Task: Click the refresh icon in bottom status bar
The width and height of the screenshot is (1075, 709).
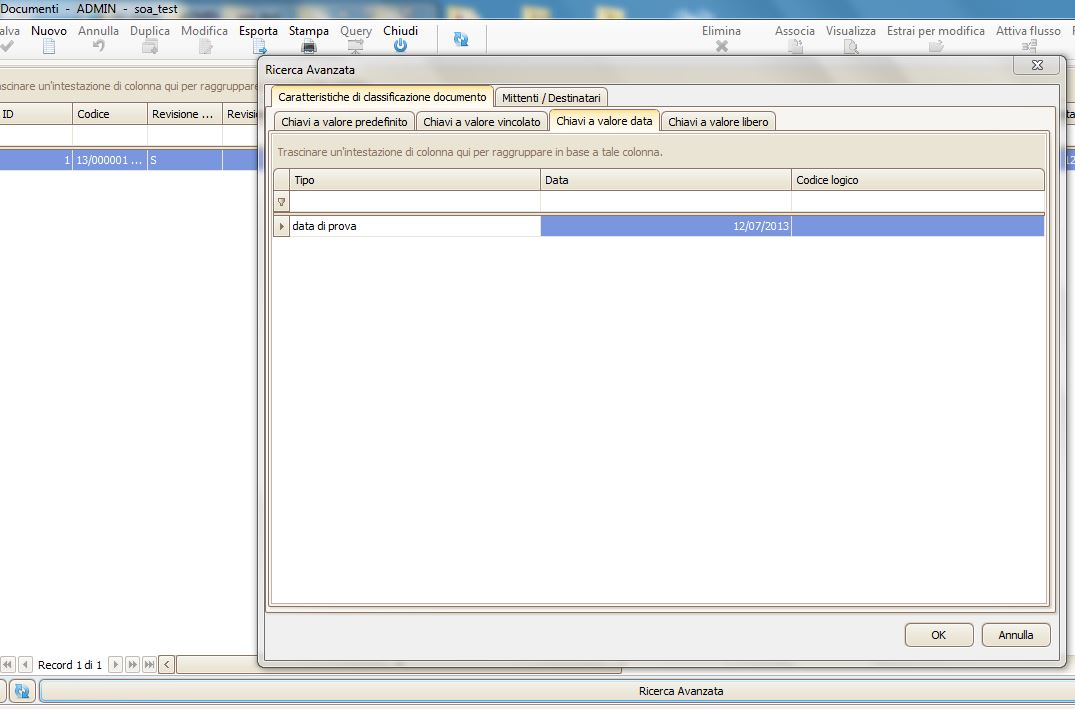Action: (23, 691)
